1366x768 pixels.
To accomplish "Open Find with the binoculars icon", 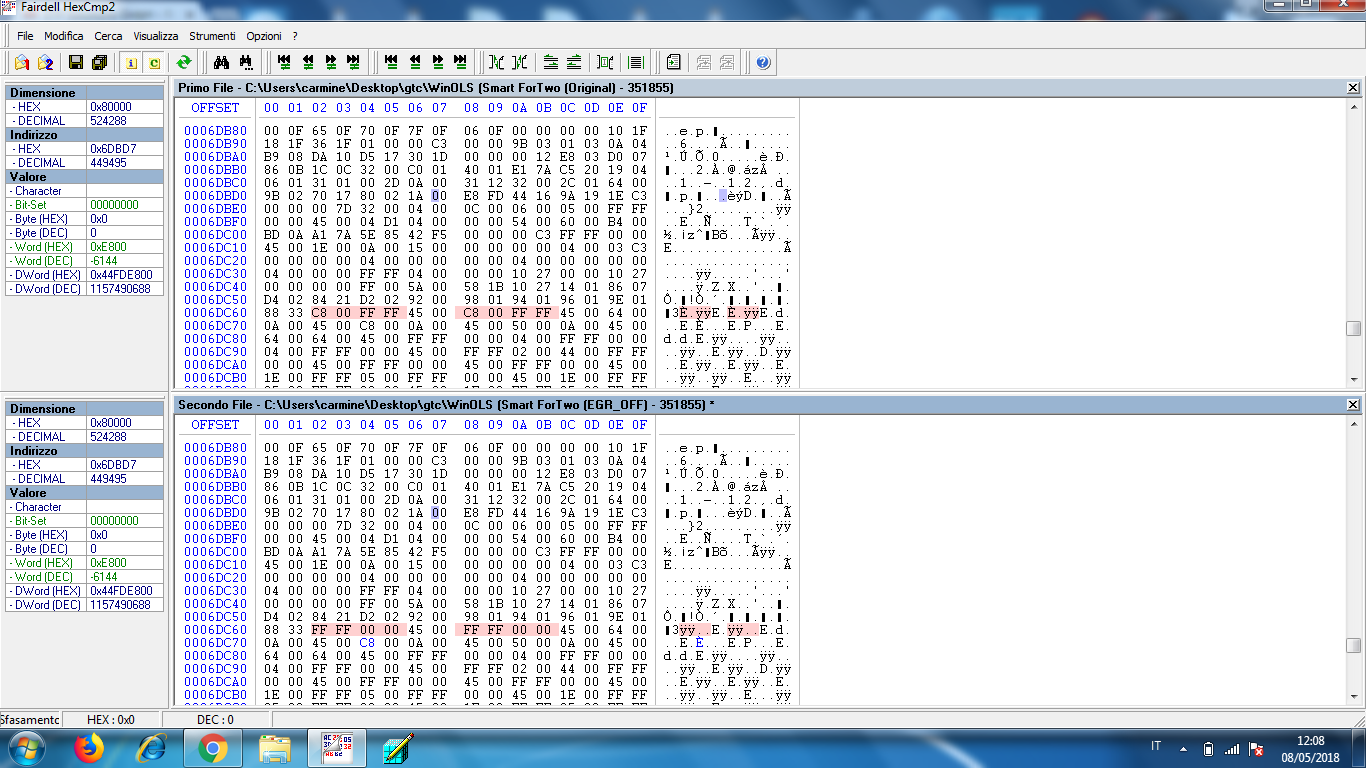I will (x=222, y=63).
